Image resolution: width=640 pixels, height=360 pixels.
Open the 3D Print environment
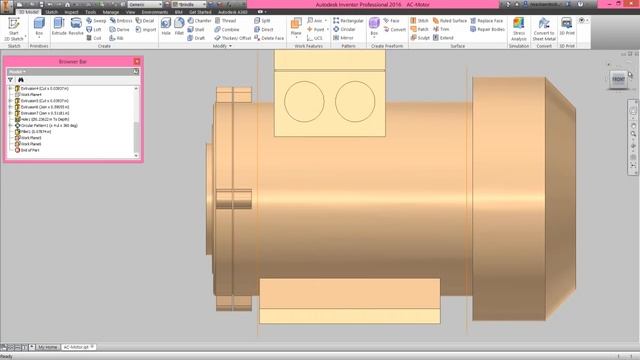(567, 27)
